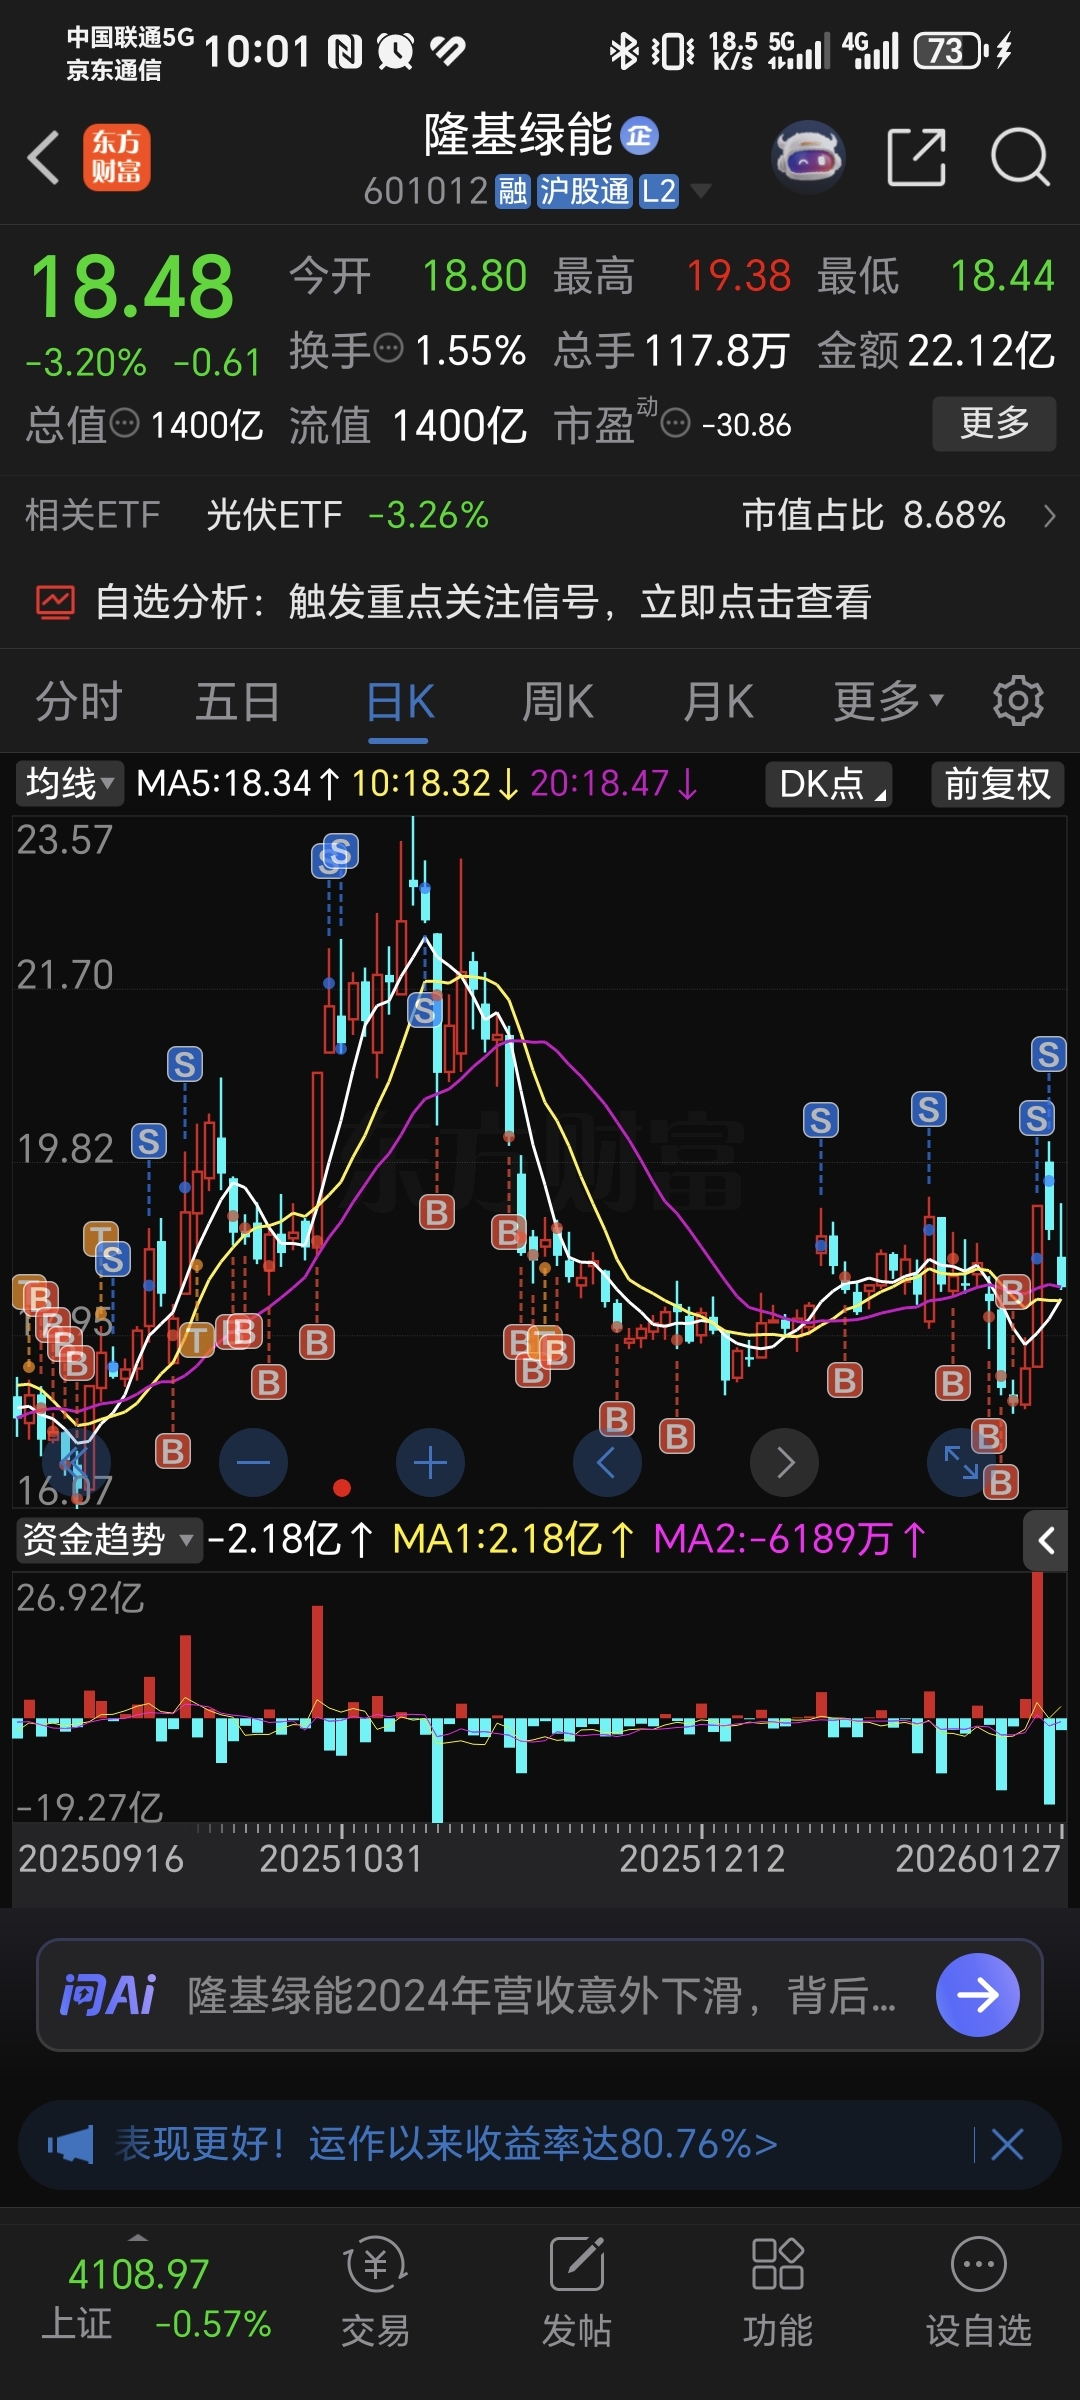Submit the AI question arrow button
This screenshot has height=2400, width=1080.
click(x=978, y=1995)
